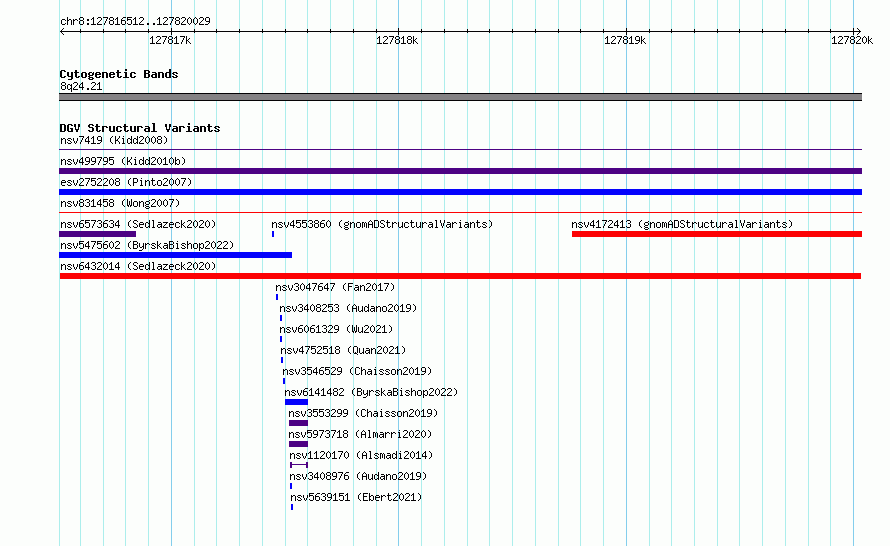Open nsv4553860 gnomADStructuralVariants label
Viewport: 890px width, 546px height.
click(382, 224)
